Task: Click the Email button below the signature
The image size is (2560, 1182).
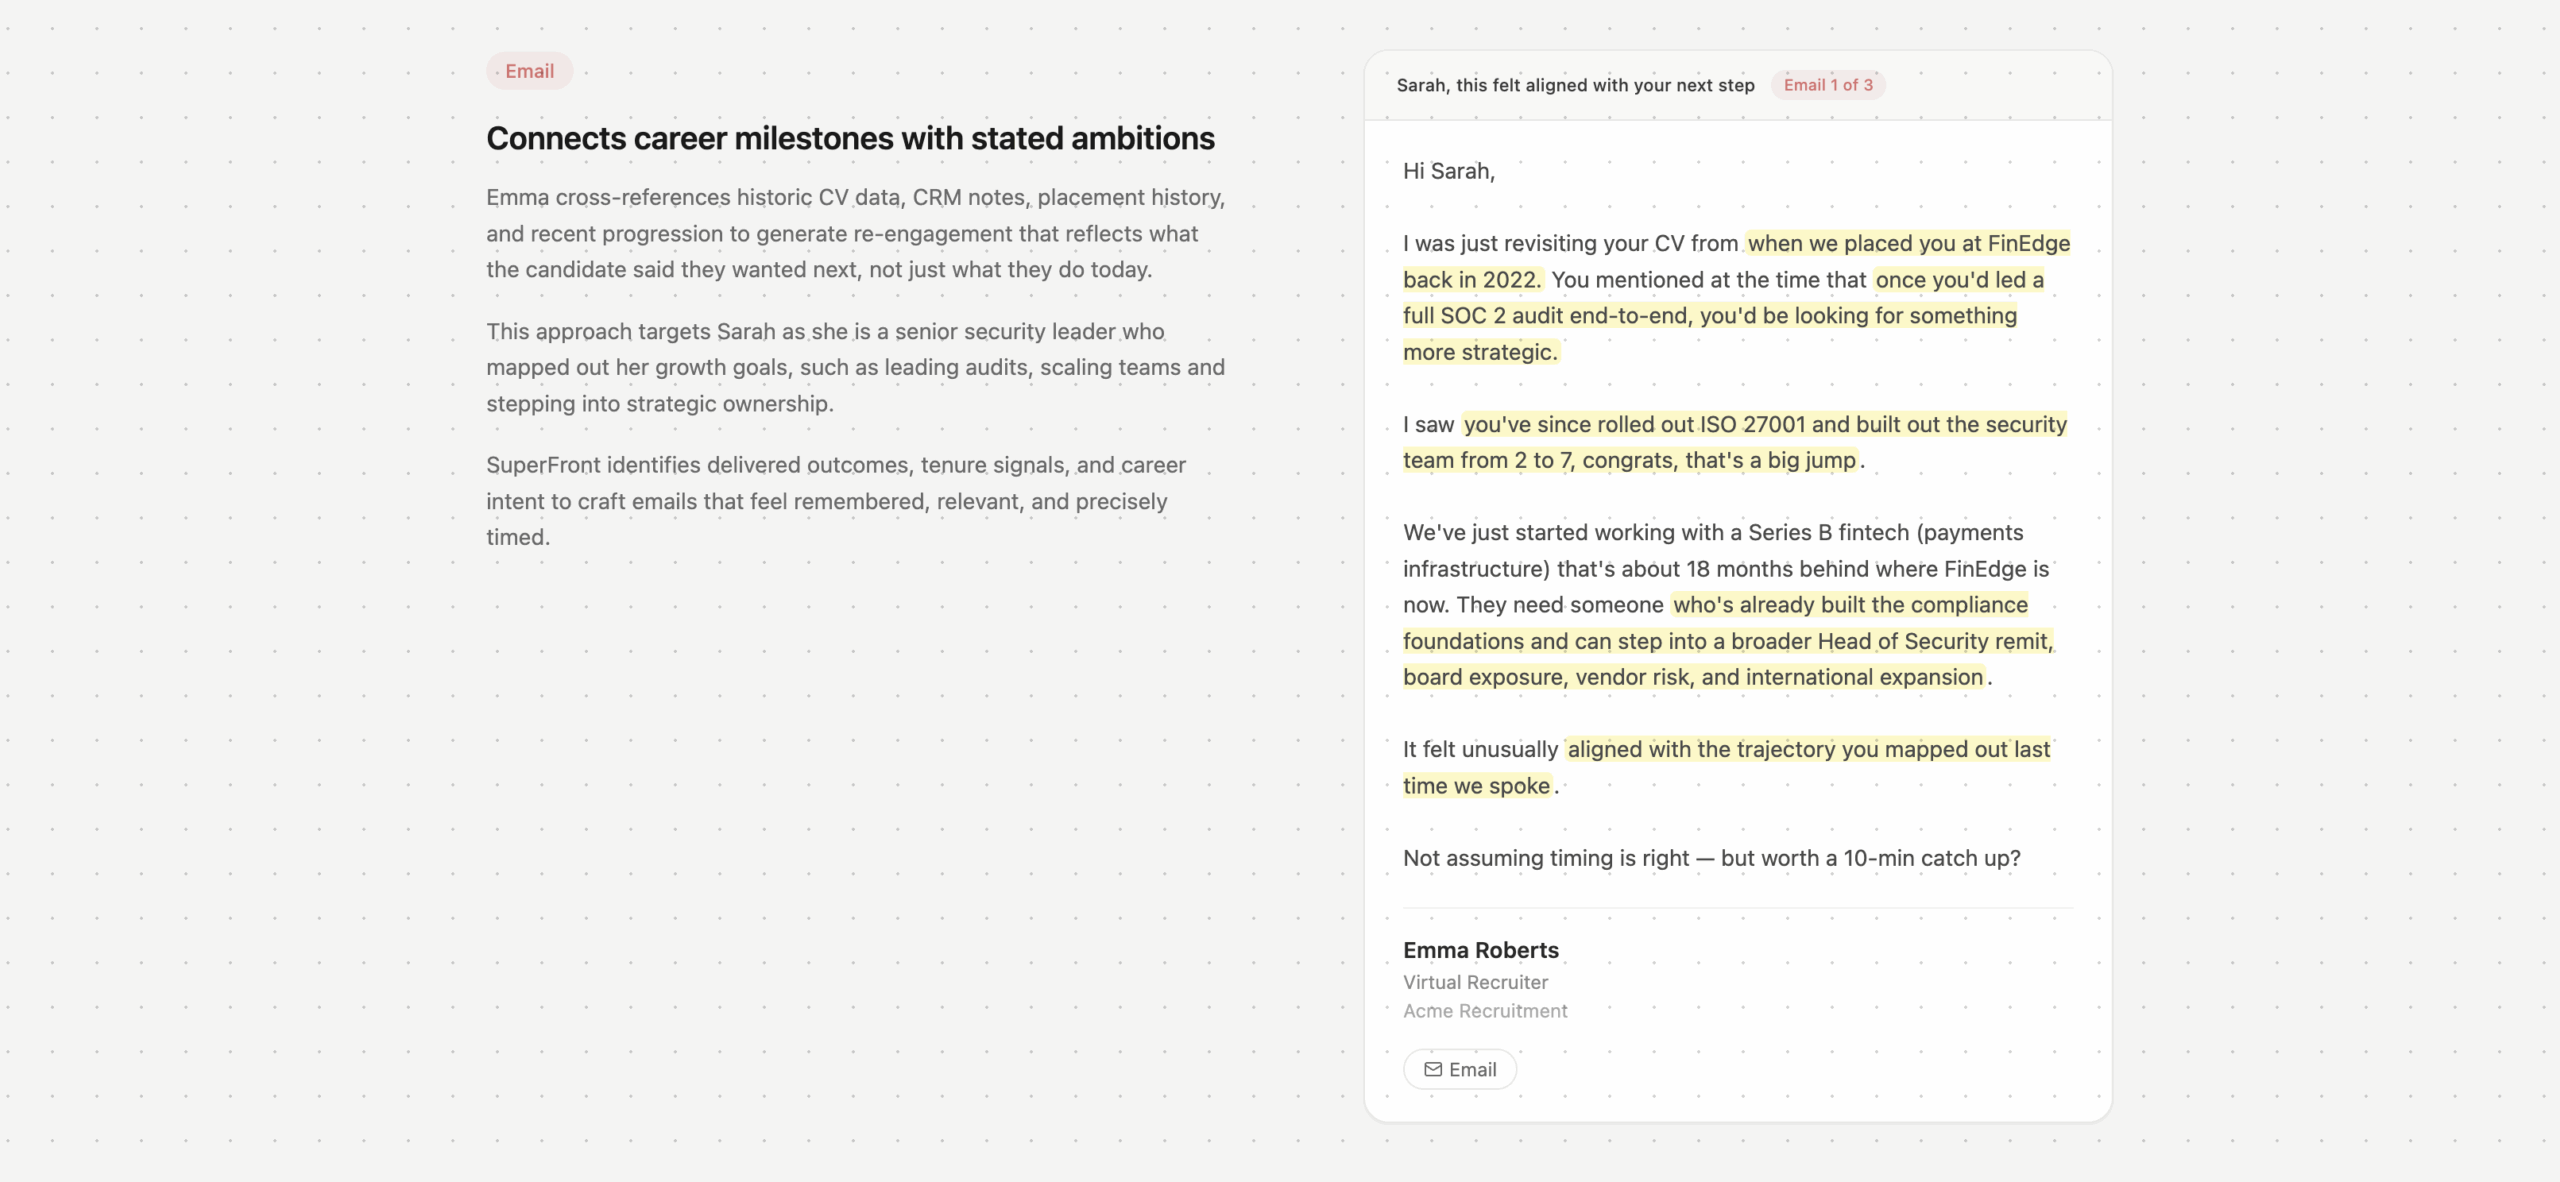Action: click(x=1460, y=1069)
